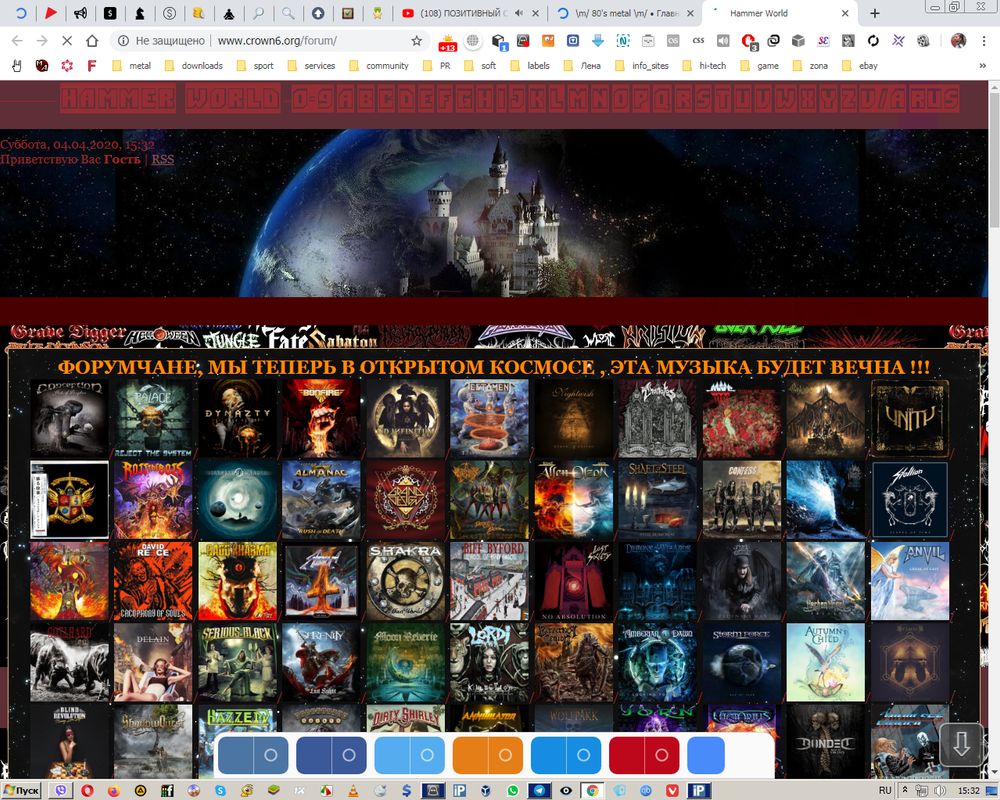Open the HAMMER WORLD header link
Screen dimensions: 1000x800
click(x=170, y=100)
